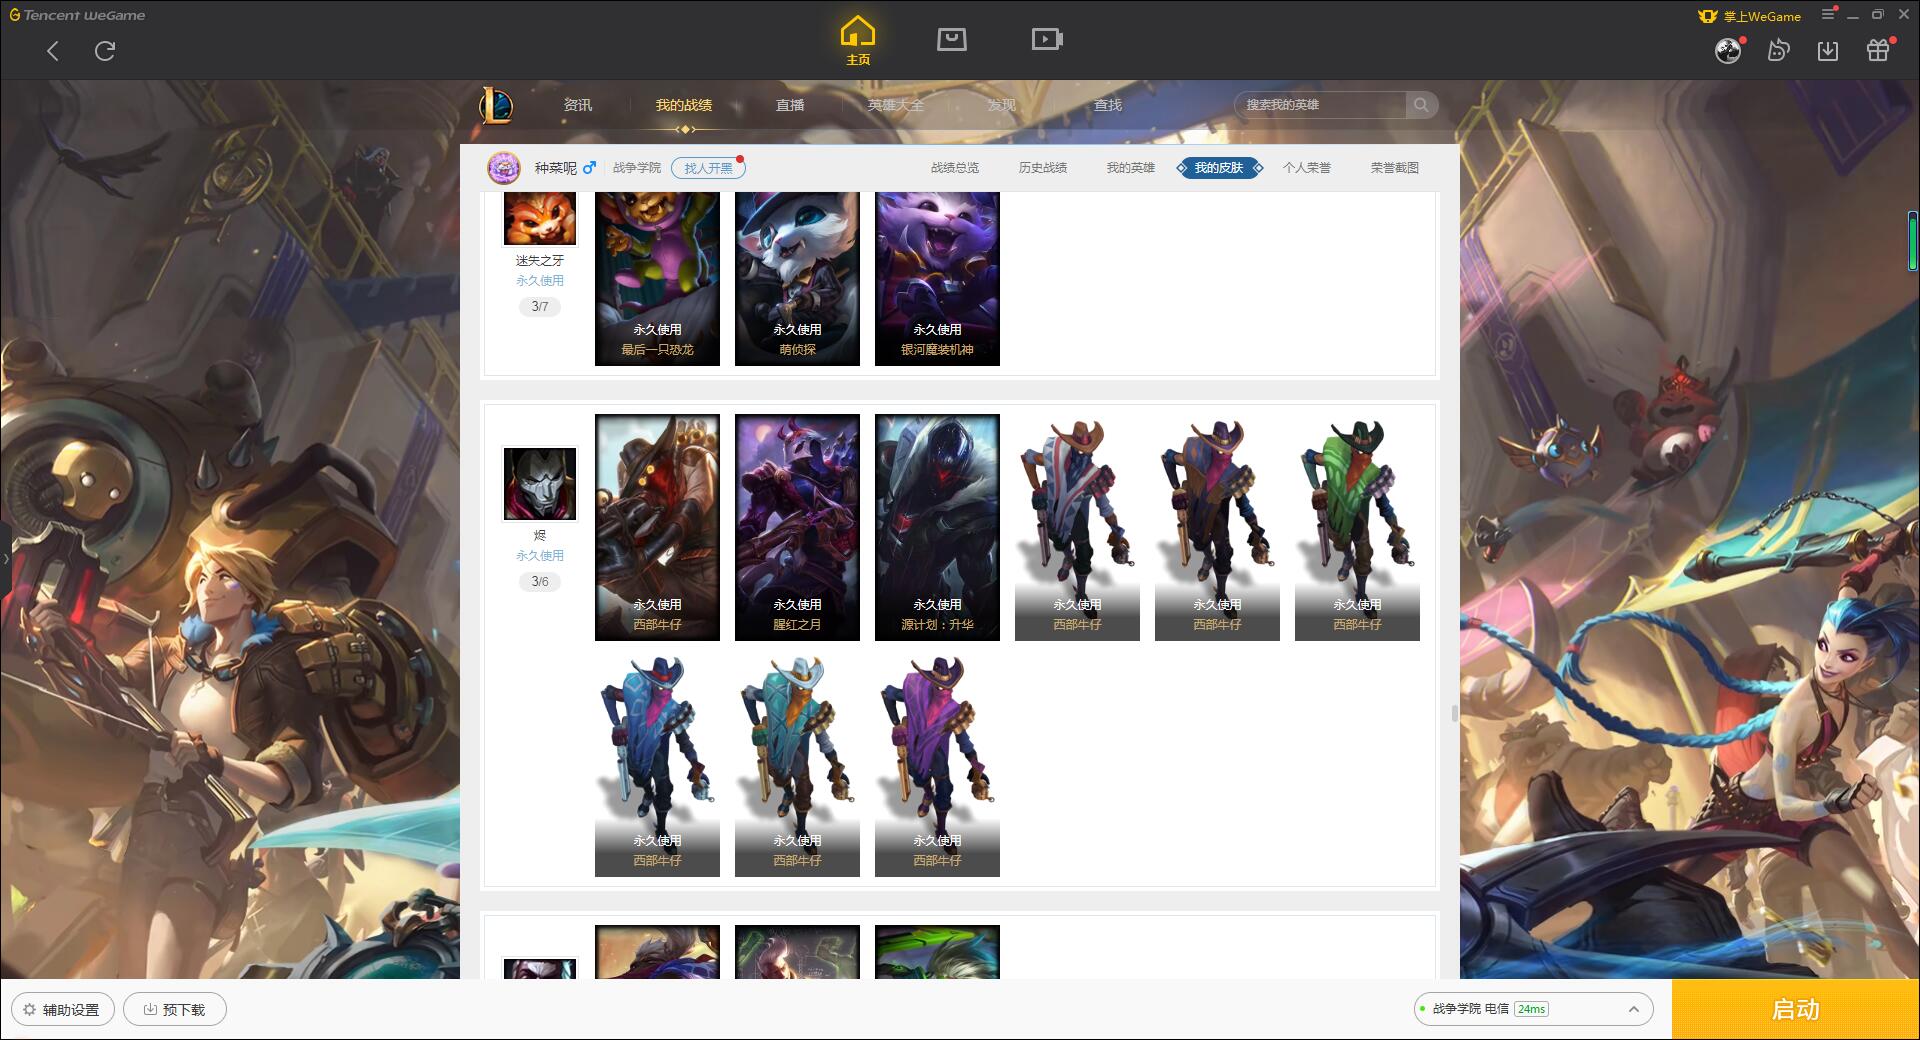Click the 迷失之牙 champion portrait
Viewport: 1920px width, 1040px height.
coord(540,218)
